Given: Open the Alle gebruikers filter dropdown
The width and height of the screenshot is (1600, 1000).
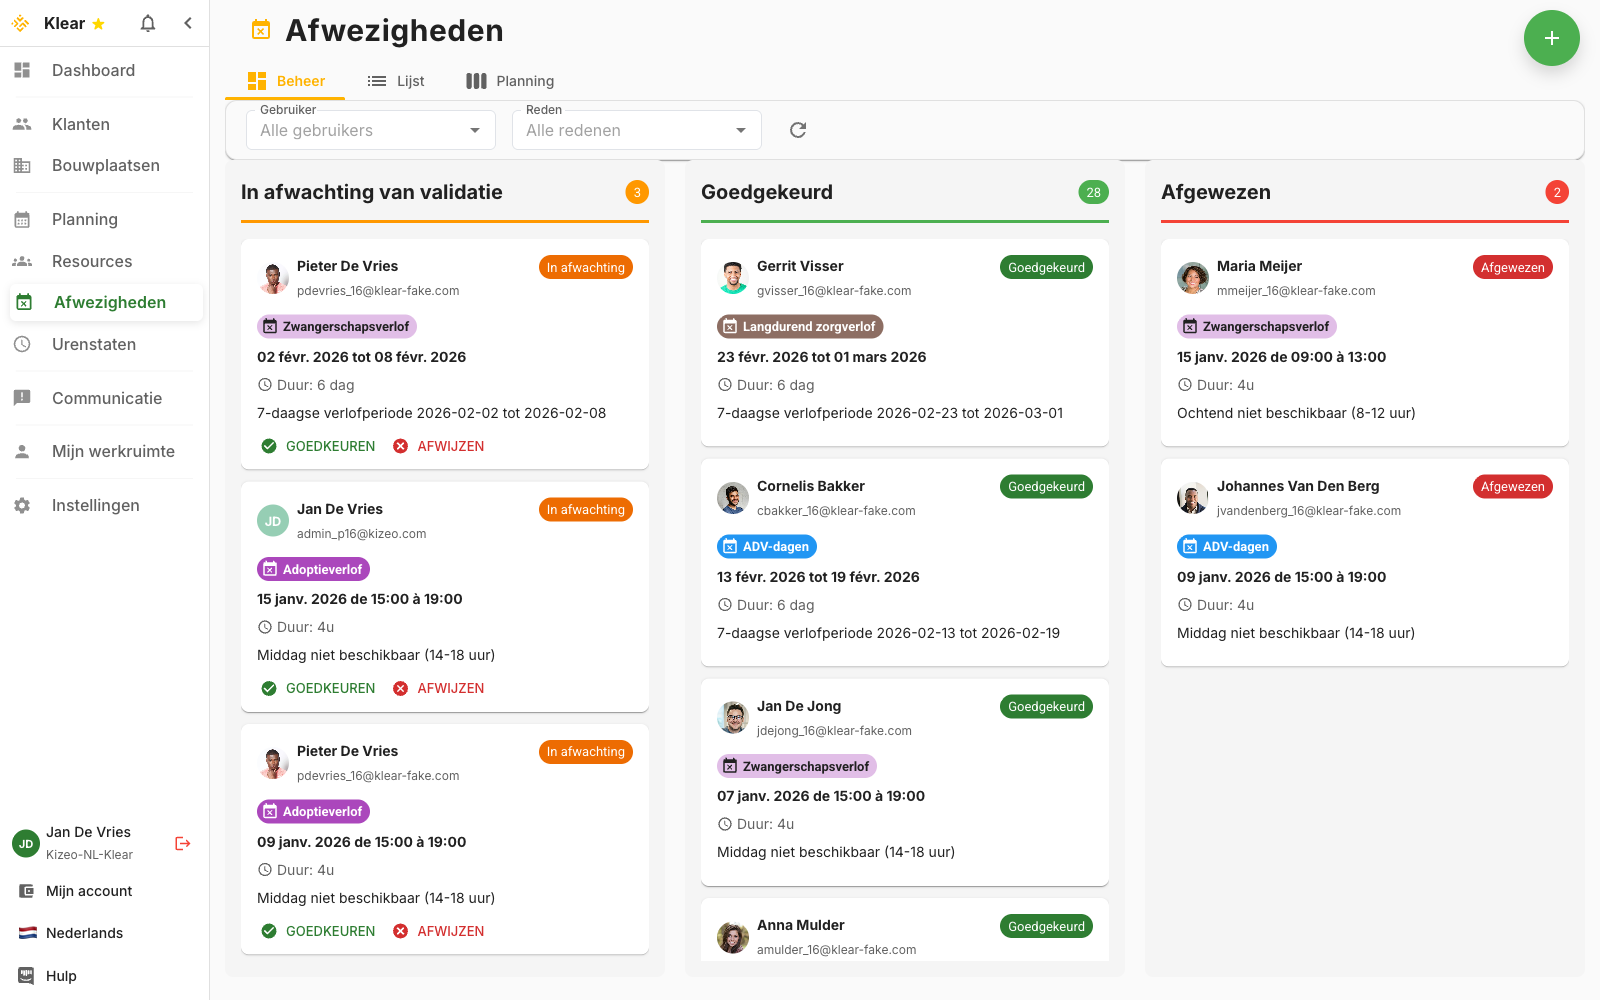Looking at the screenshot, I should (x=370, y=130).
